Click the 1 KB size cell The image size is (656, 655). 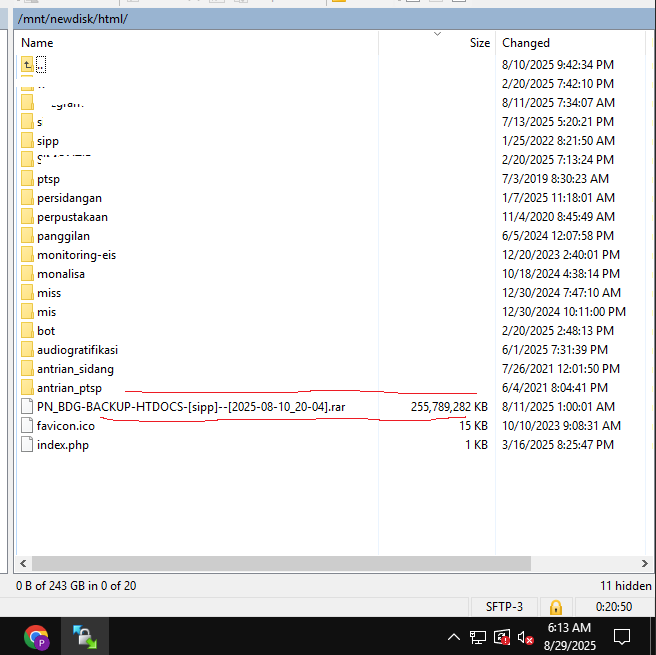(476, 445)
